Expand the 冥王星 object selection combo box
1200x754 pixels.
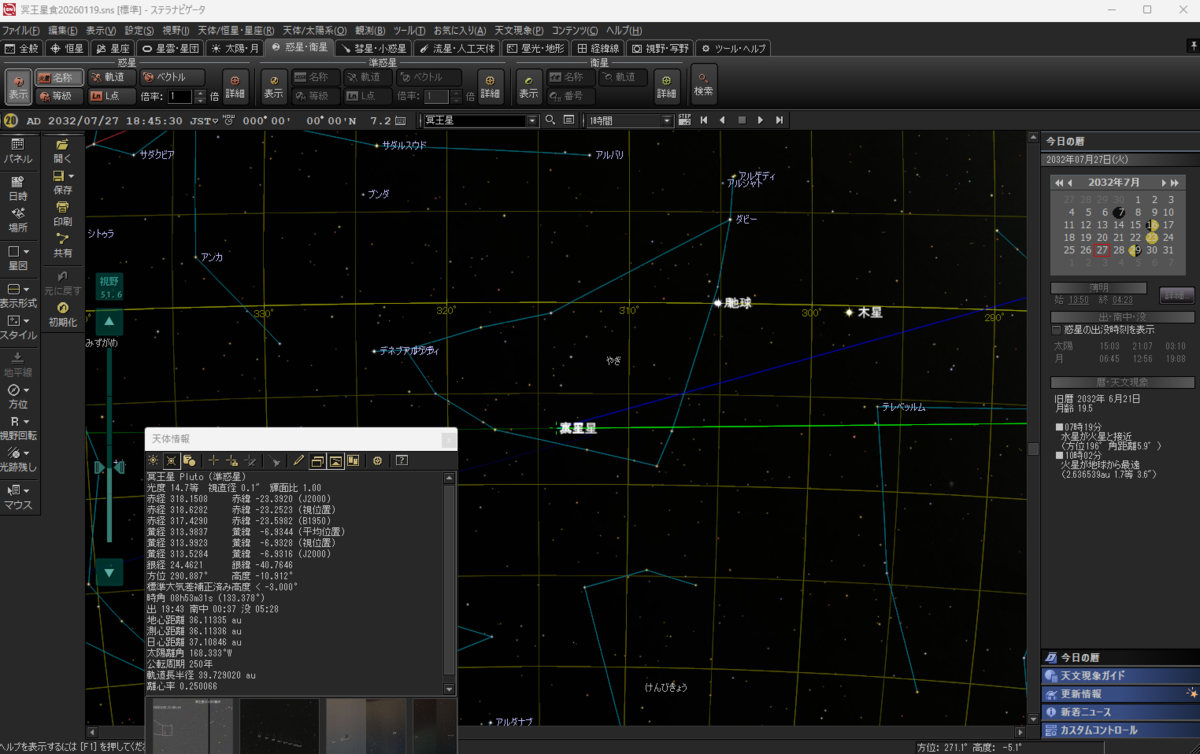pos(532,120)
